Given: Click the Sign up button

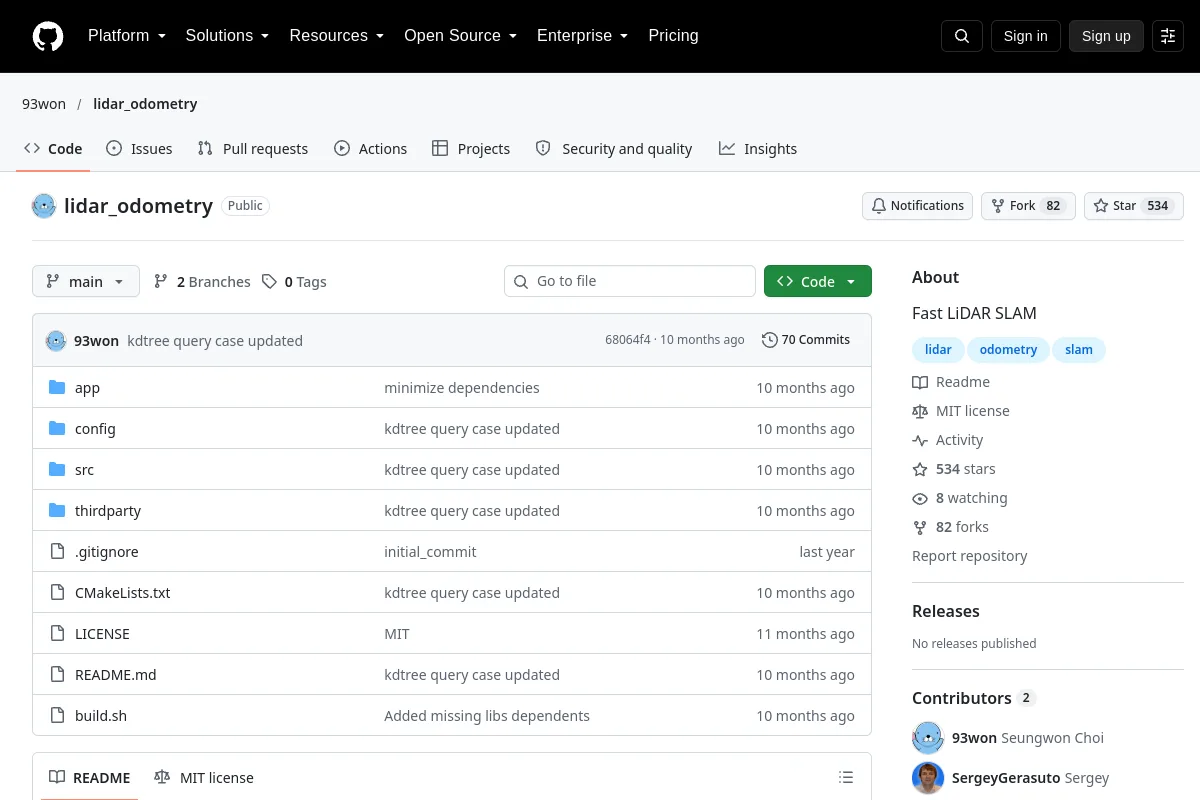Looking at the screenshot, I should pyautogui.click(x=1106, y=36).
